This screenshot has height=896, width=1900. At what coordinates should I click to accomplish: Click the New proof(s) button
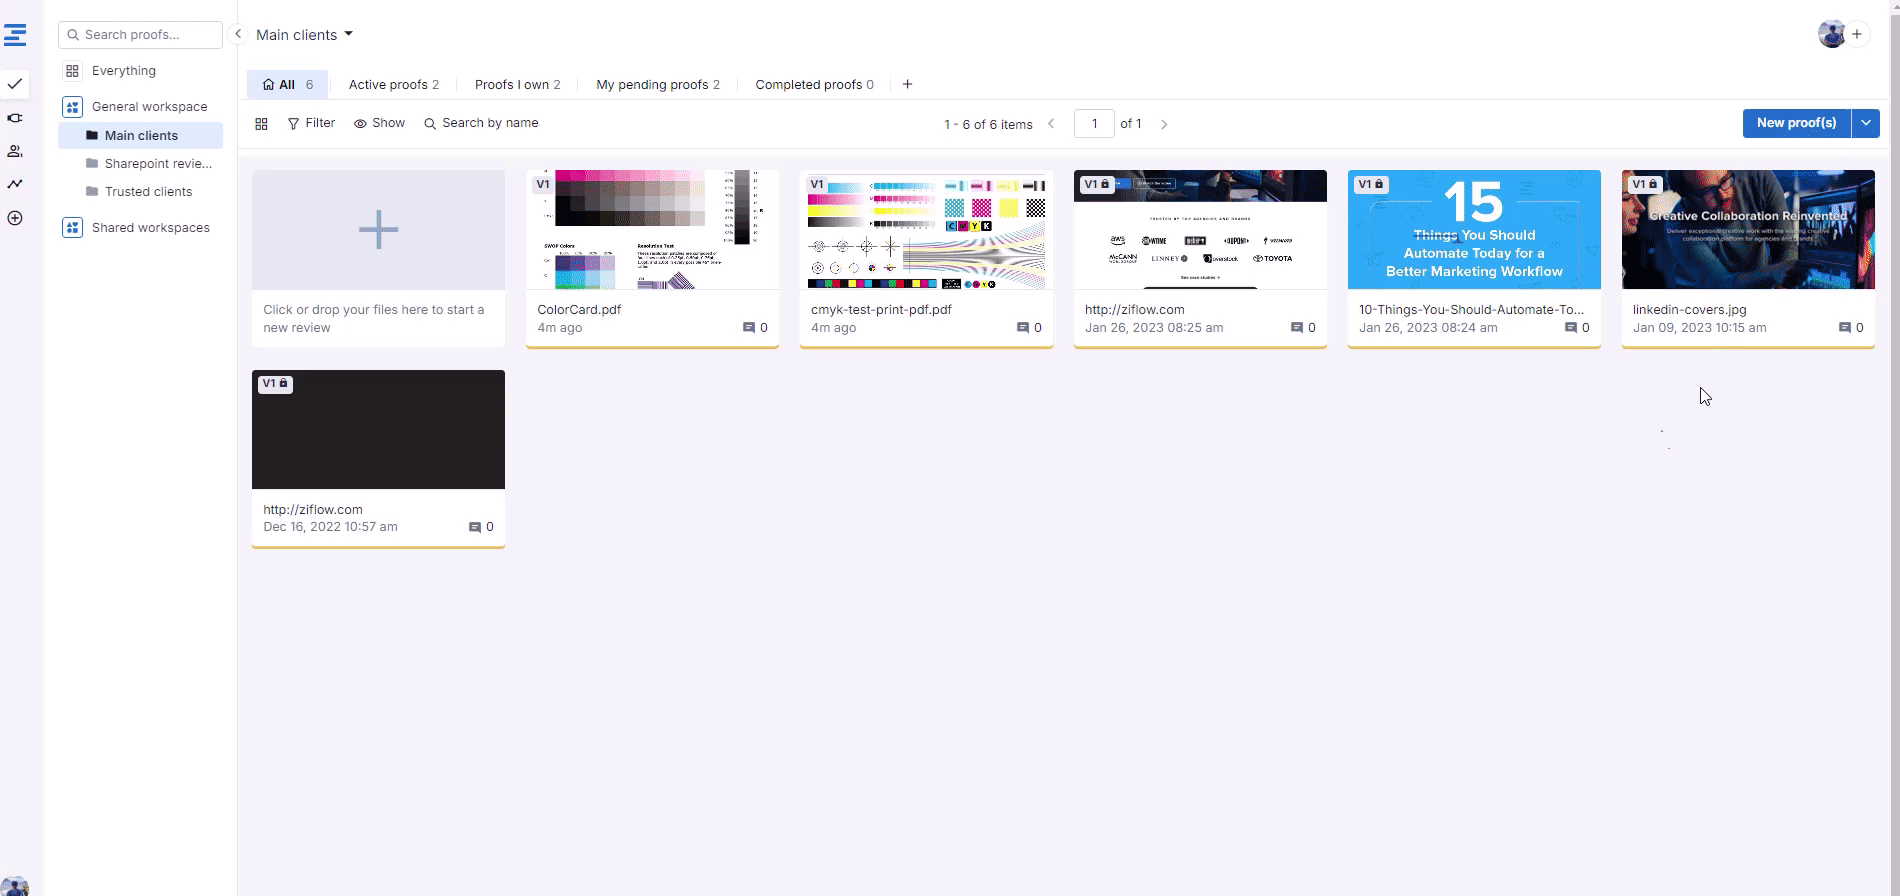[1796, 123]
